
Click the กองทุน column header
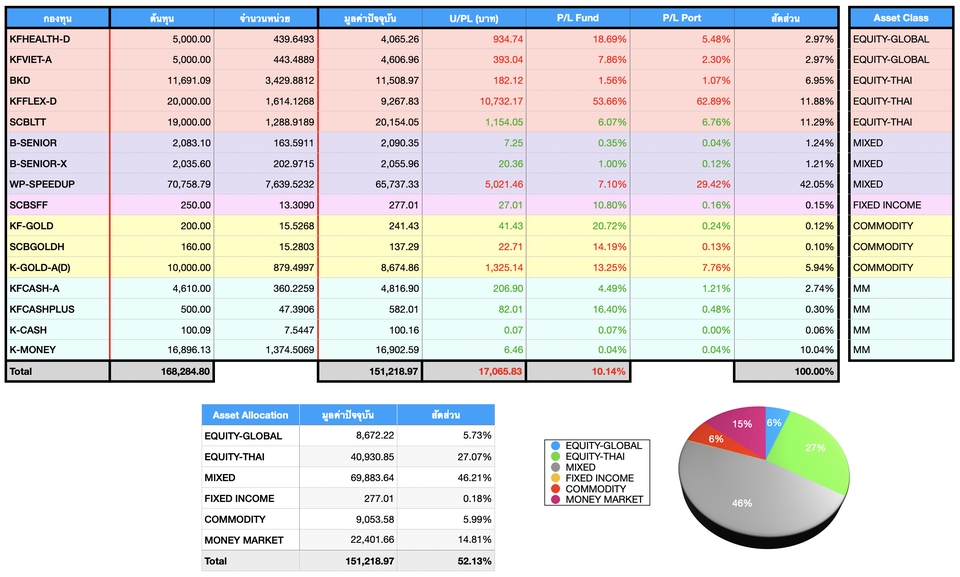58,18
